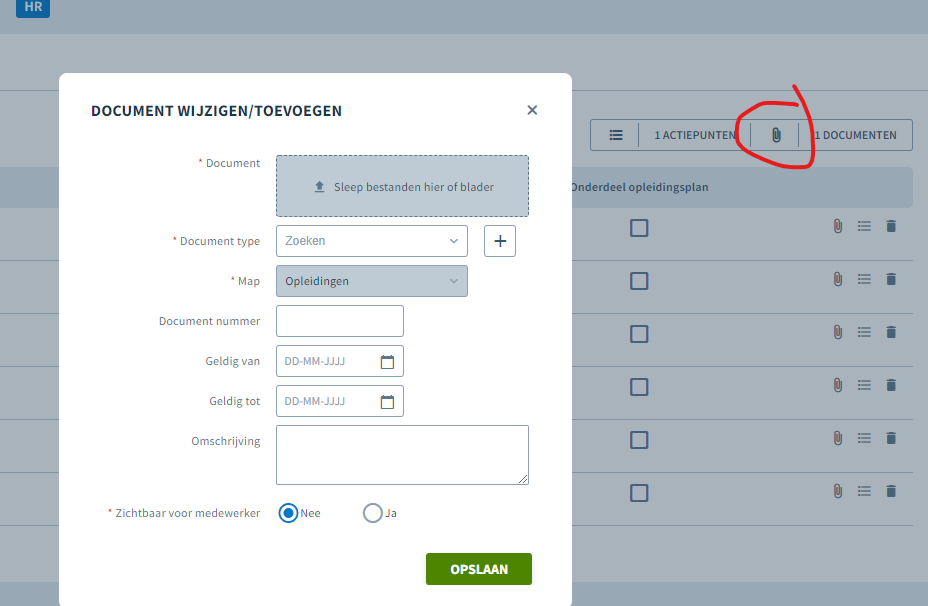Add a new document type with plus button

[500, 241]
